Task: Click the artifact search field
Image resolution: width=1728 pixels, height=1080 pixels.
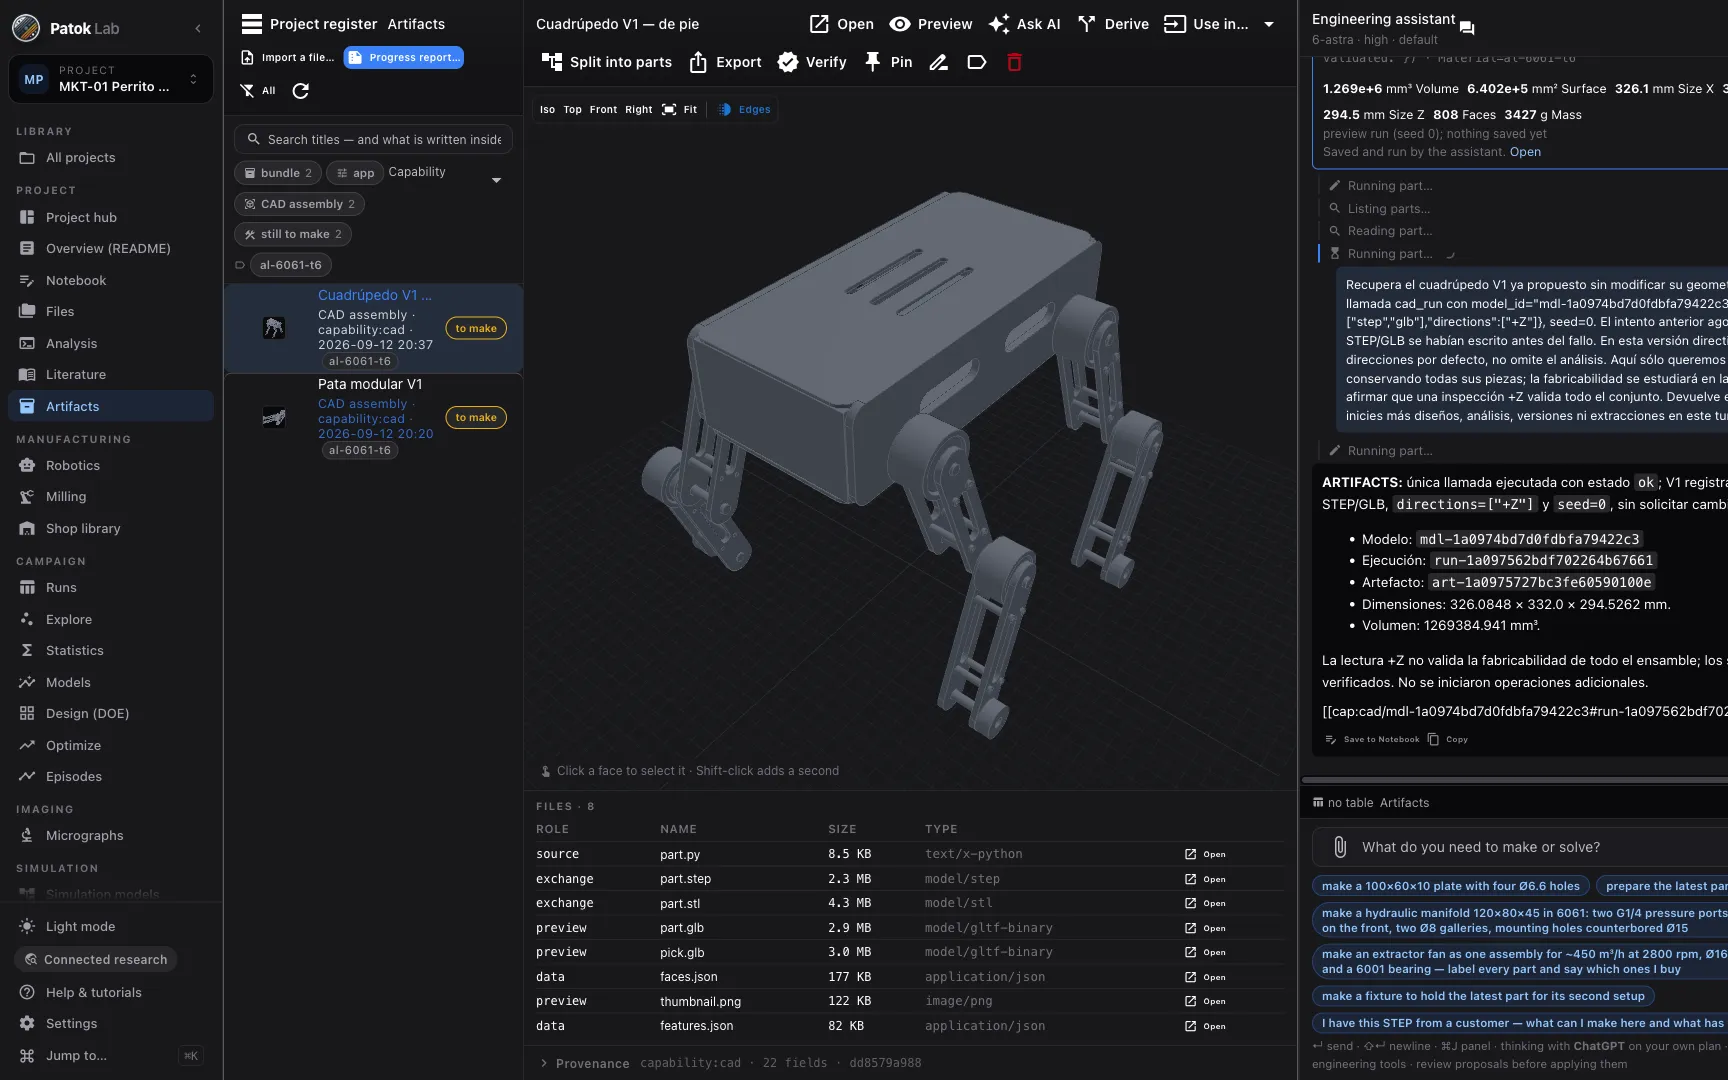Action: pos(373,139)
